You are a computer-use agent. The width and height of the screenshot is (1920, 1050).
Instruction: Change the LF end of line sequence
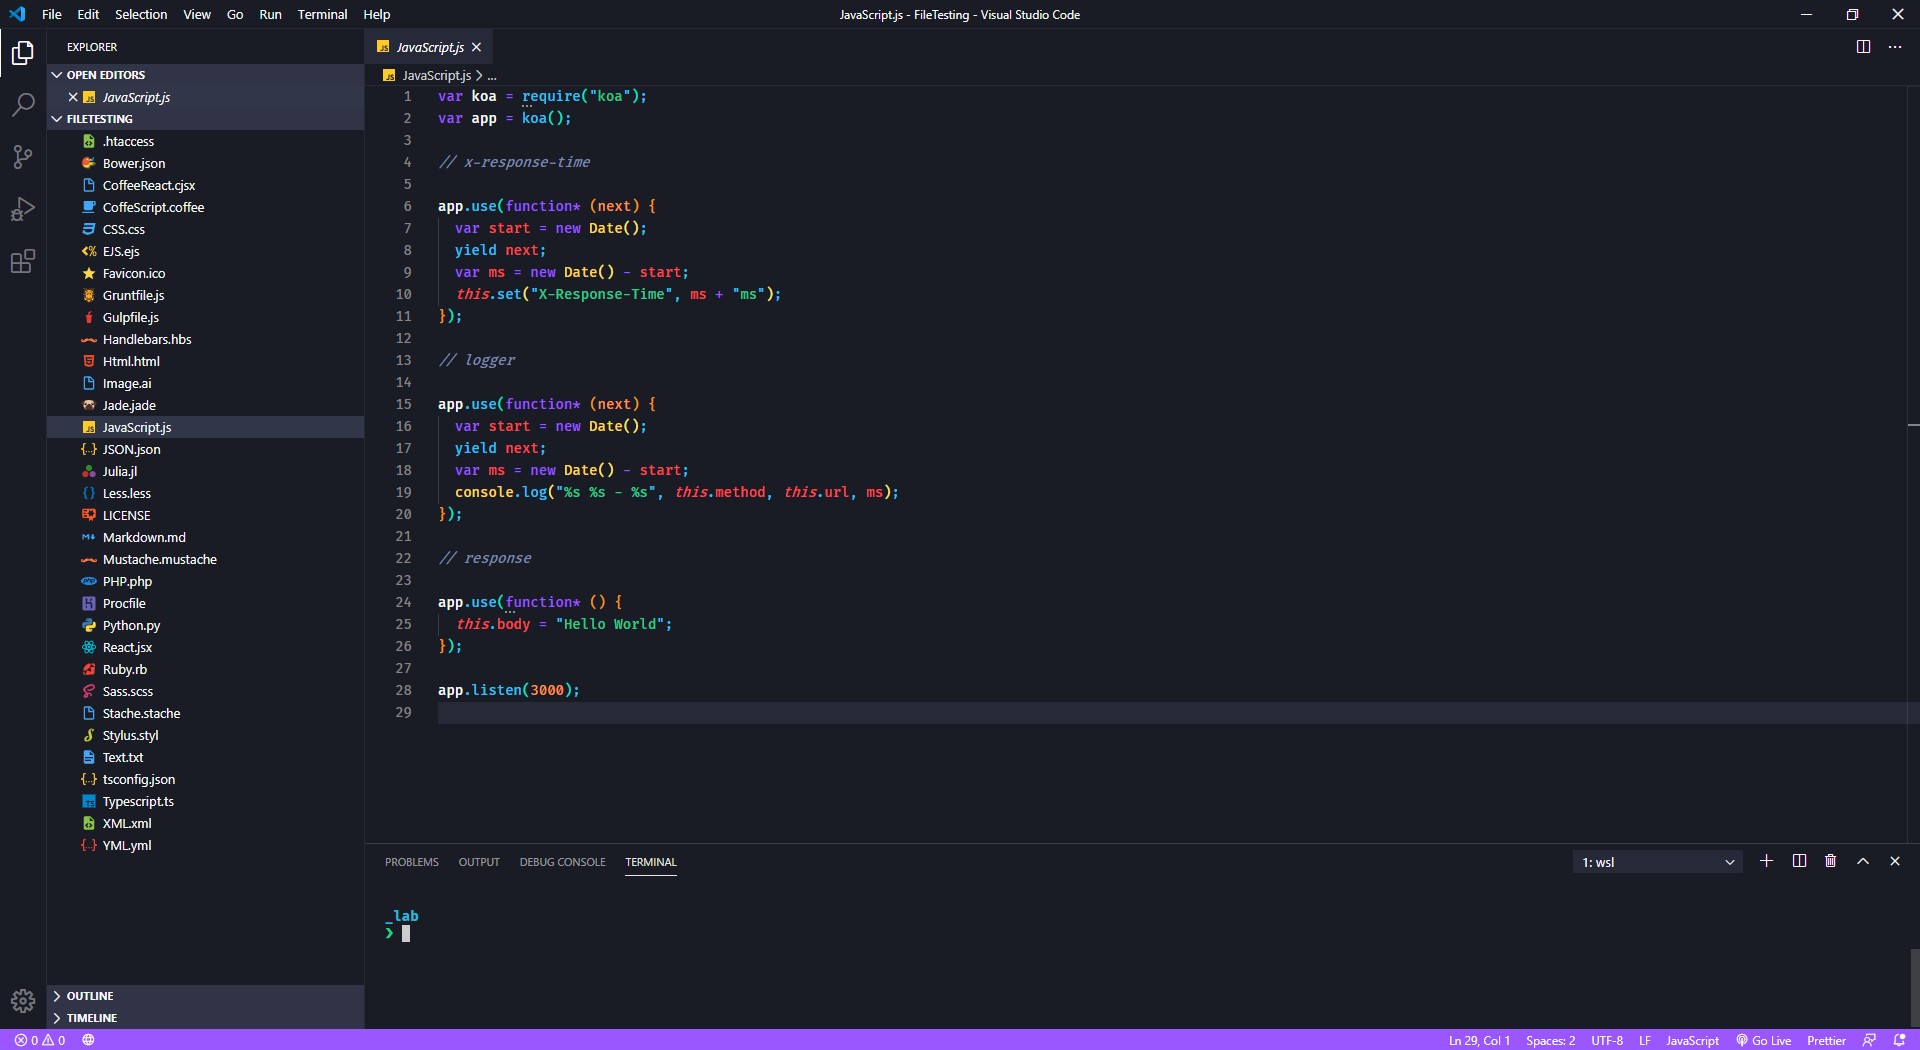(1644, 1040)
